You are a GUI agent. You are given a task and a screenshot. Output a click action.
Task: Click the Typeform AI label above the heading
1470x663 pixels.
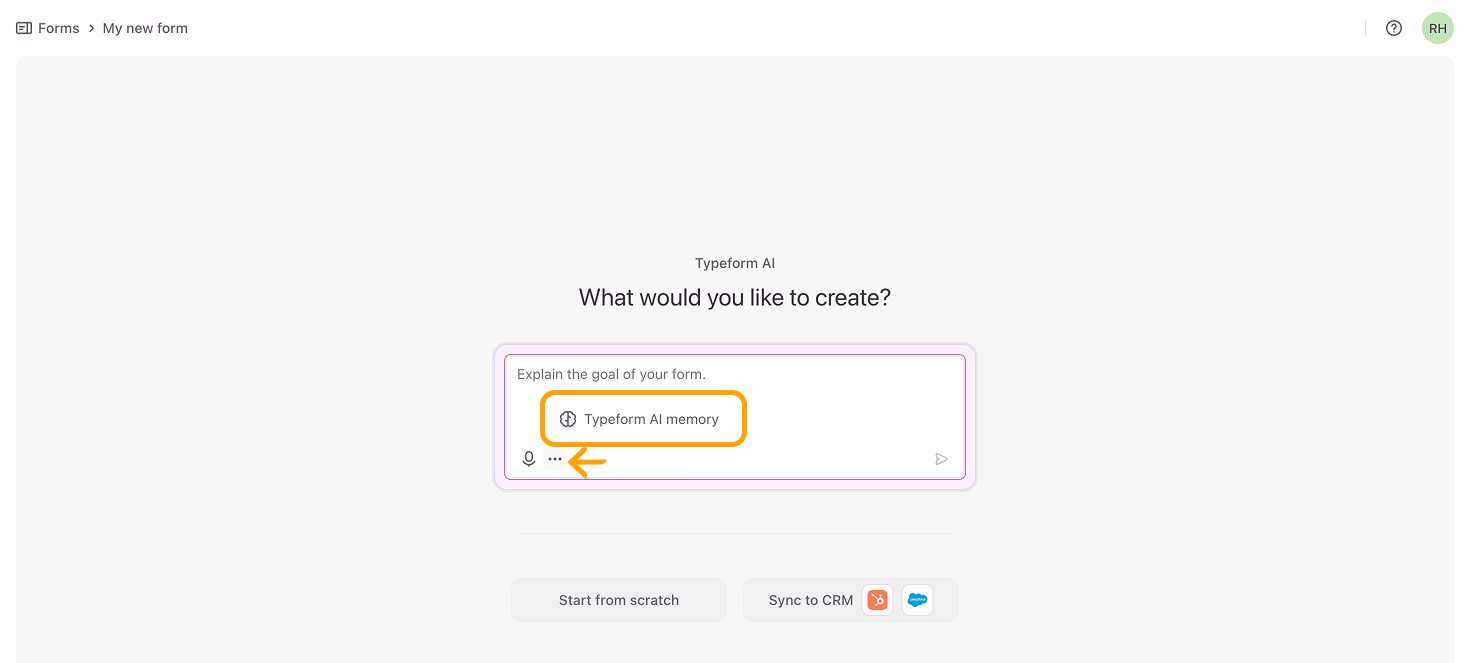(x=735, y=264)
